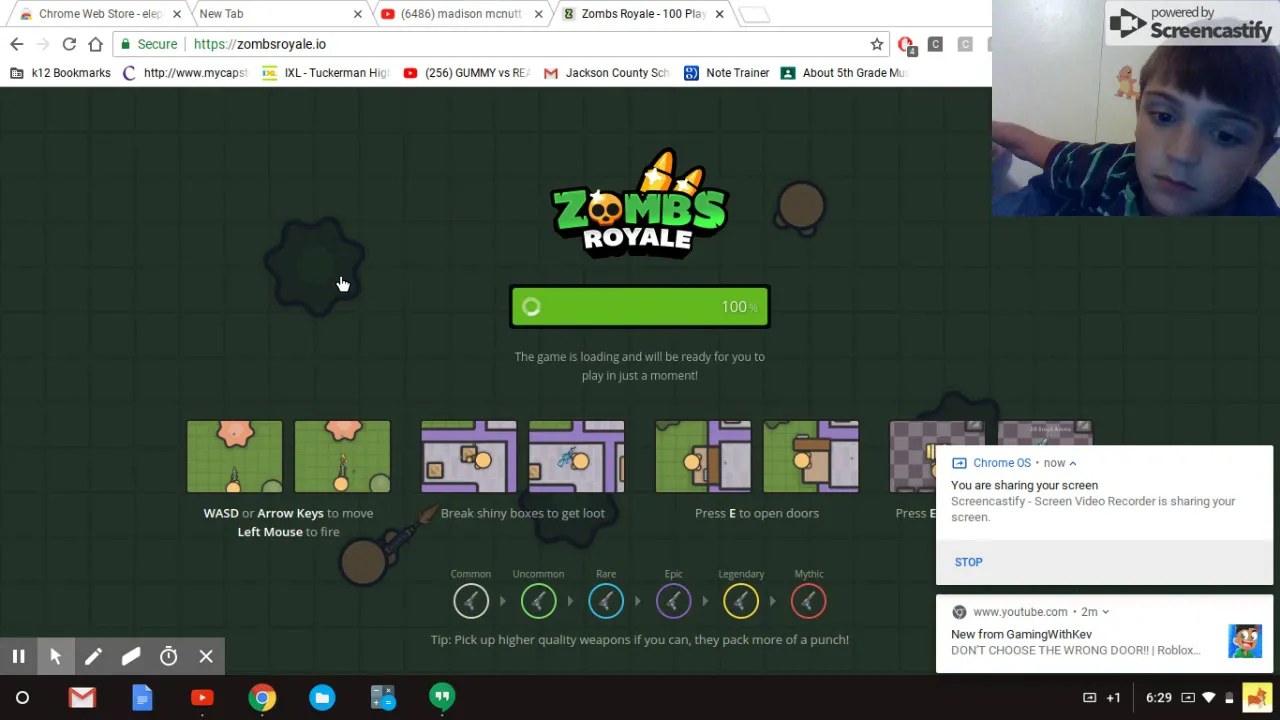This screenshot has height=720, width=1280.
Task: Open Google Docs from the shelf
Action: [142, 698]
